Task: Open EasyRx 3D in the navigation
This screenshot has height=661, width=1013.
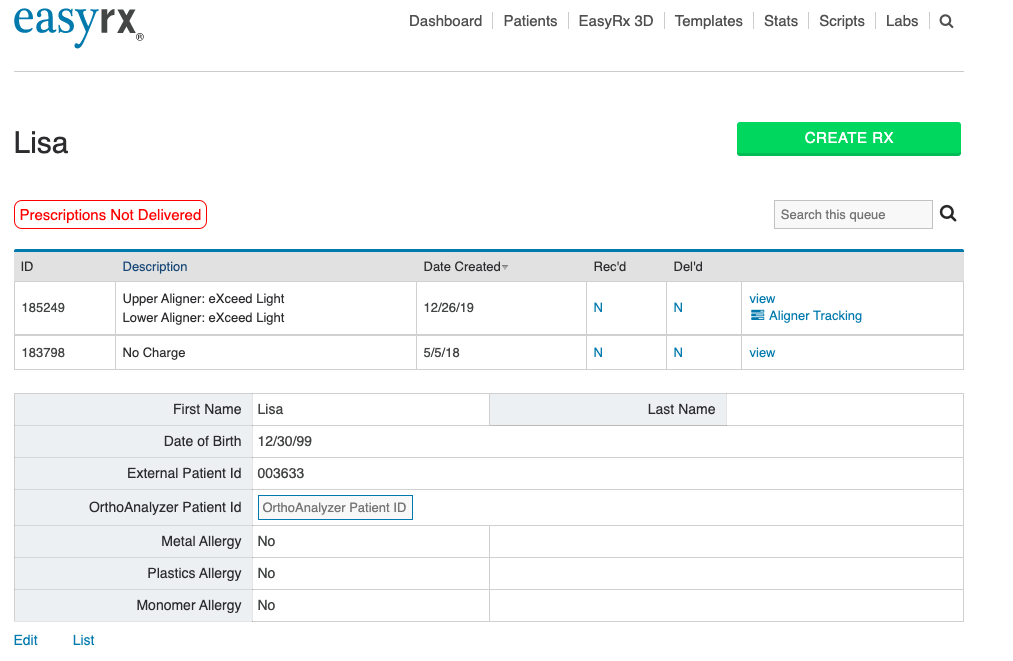Action: (616, 21)
